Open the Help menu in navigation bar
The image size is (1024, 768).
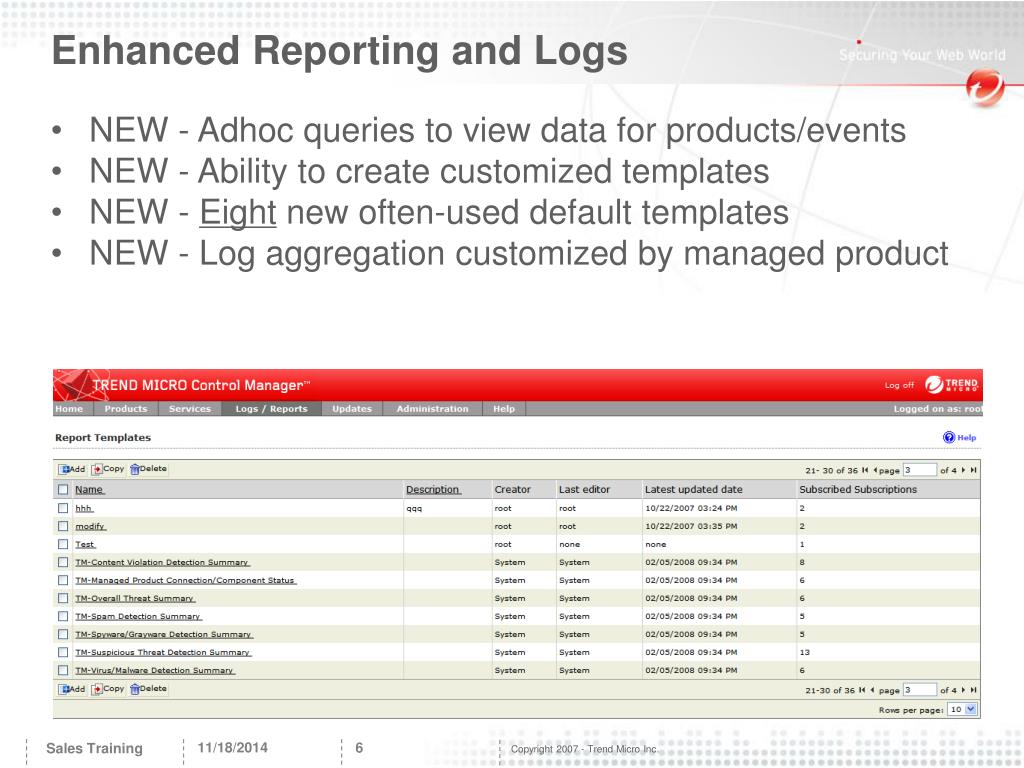(504, 409)
